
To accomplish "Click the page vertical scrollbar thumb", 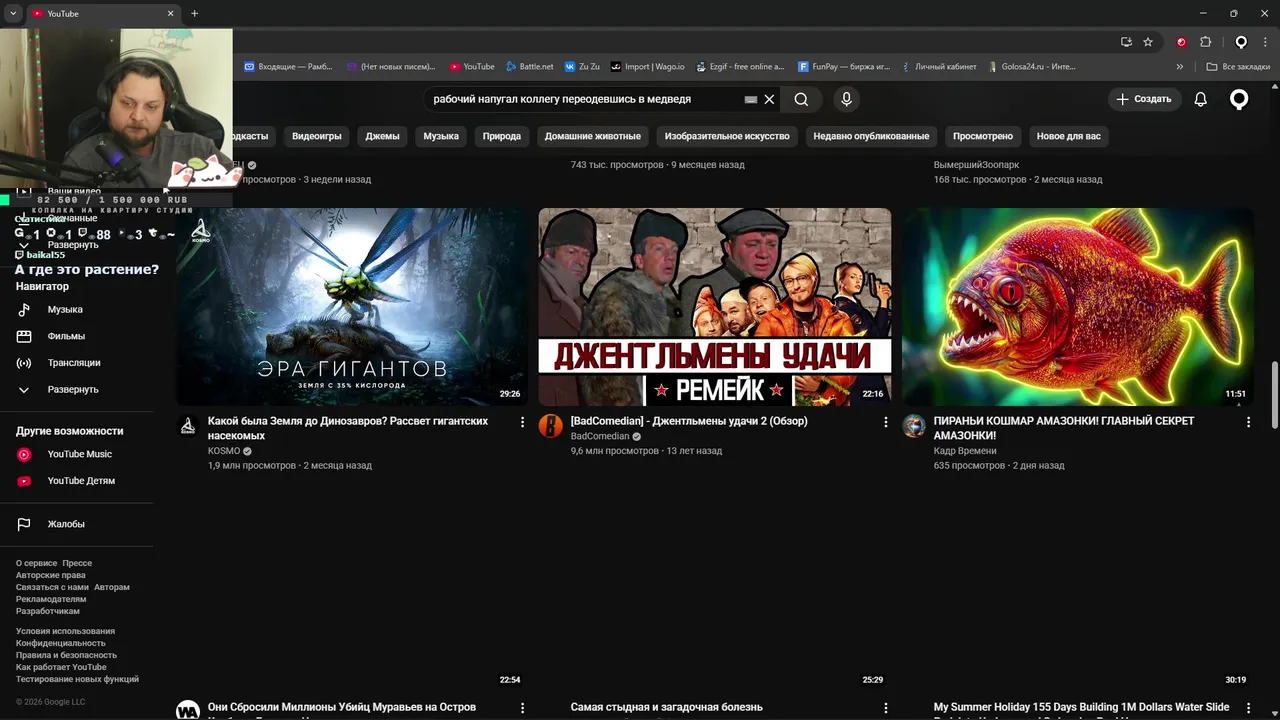I will (1274, 393).
